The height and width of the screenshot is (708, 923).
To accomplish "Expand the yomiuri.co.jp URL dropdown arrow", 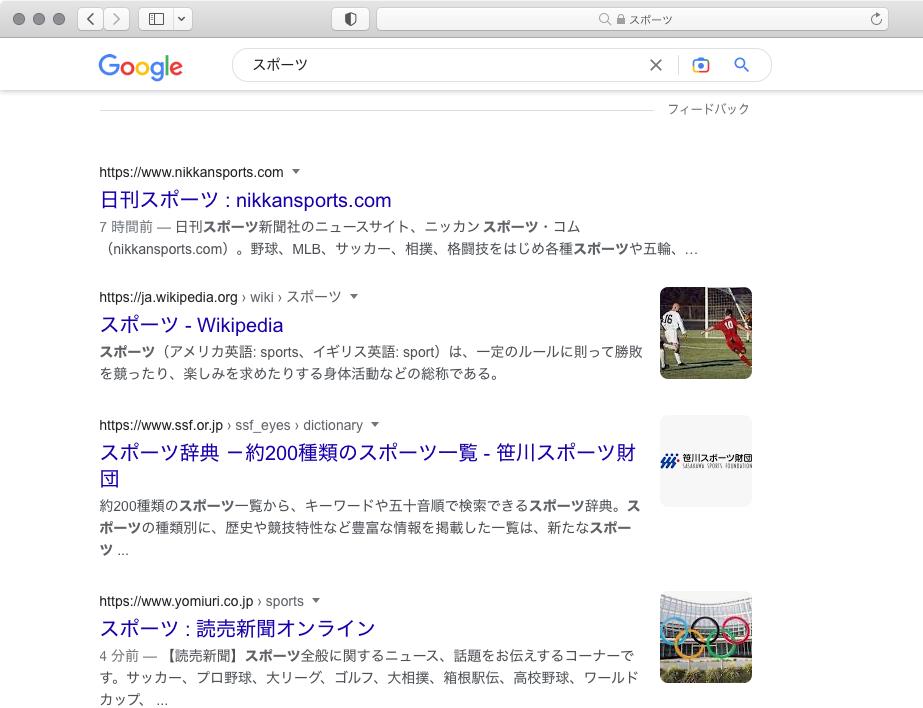I will point(316,601).
